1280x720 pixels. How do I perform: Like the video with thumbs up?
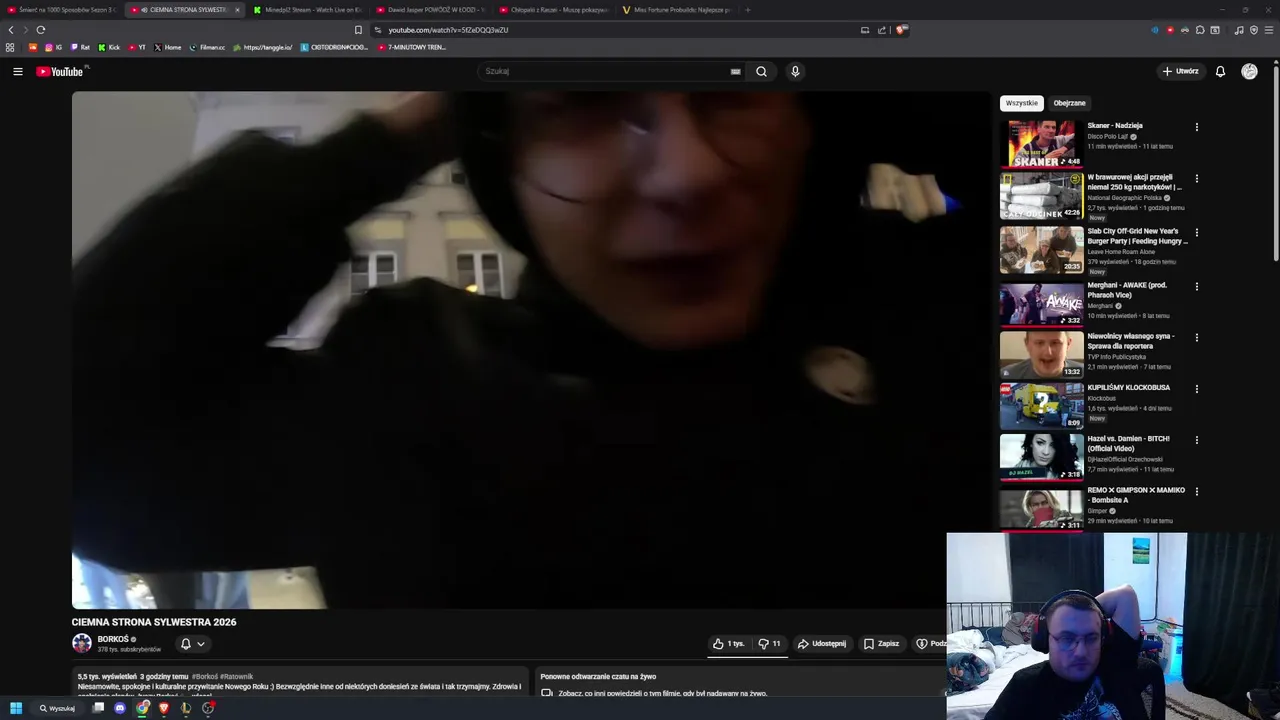pos(728,644)
